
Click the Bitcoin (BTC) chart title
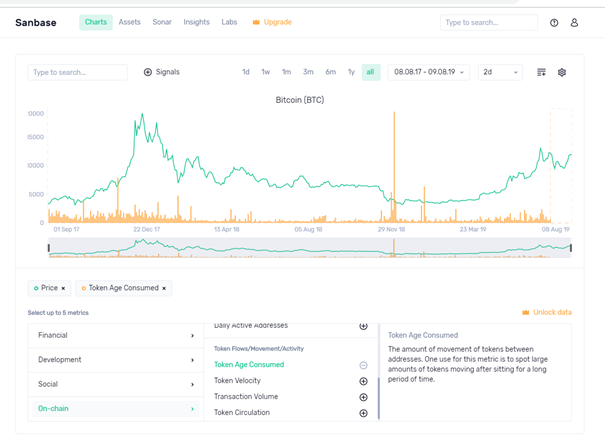[300, 100]
